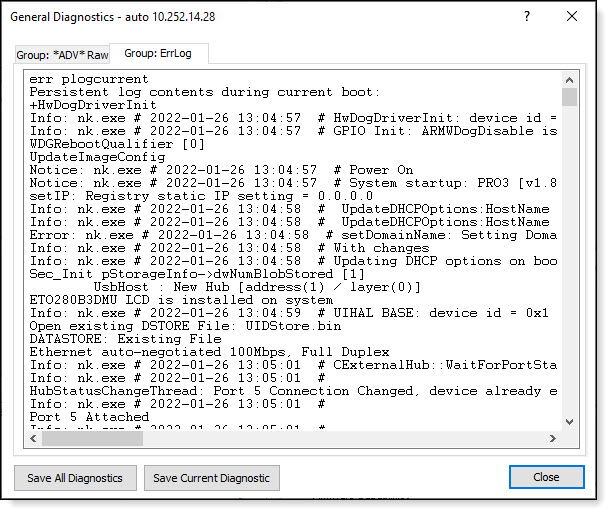Screen dimensions: 612x515
Task: Click the 'Notice: Power On' log entry
Action: (x=221, y=170)
